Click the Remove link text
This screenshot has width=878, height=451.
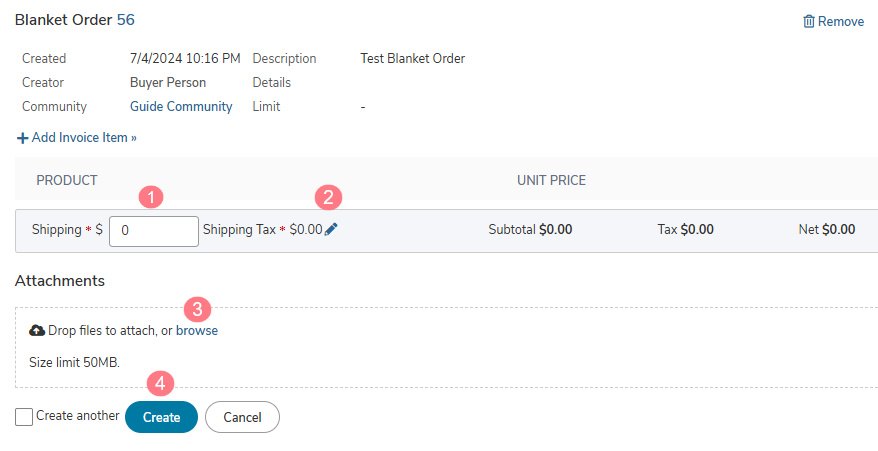[x=841, y=22]
